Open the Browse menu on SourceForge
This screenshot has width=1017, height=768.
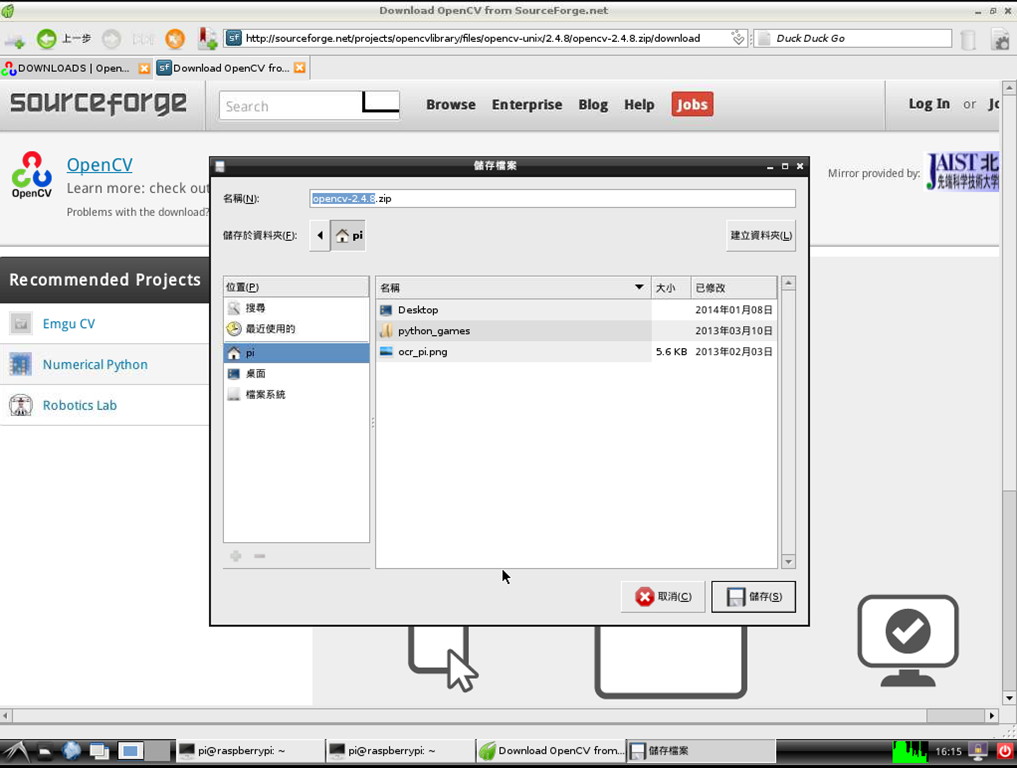(x=451, y=104)
